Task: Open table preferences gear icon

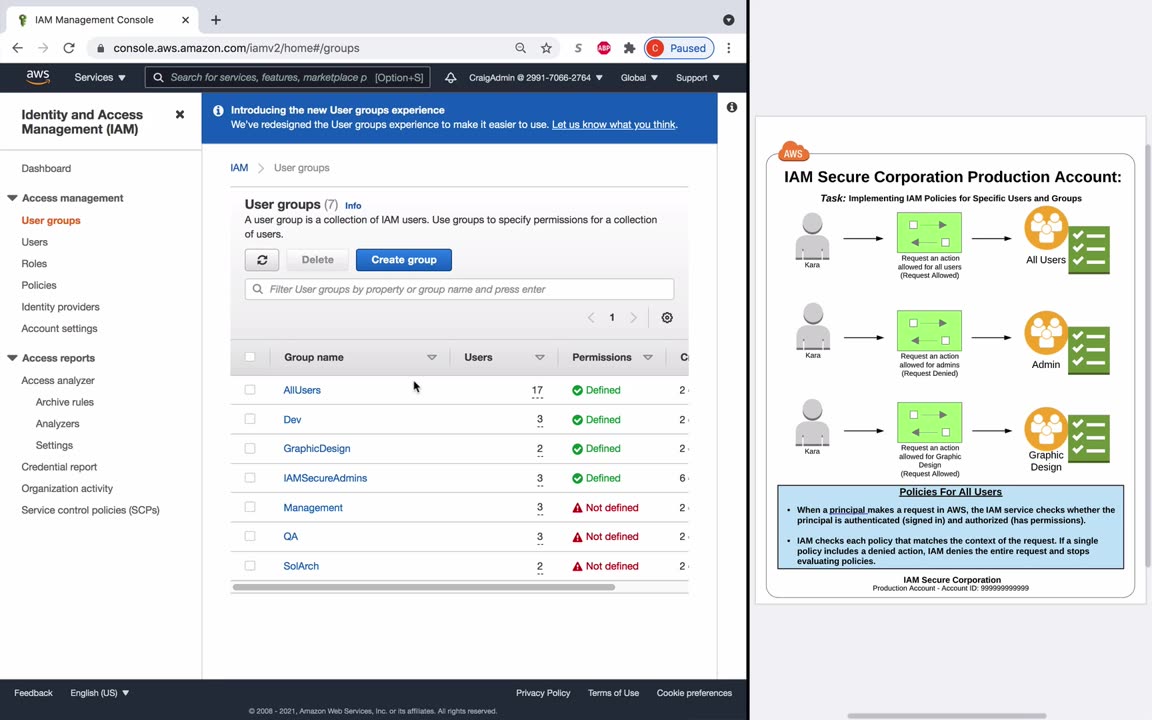Action: pyautogui.click(x=667, y=317)
